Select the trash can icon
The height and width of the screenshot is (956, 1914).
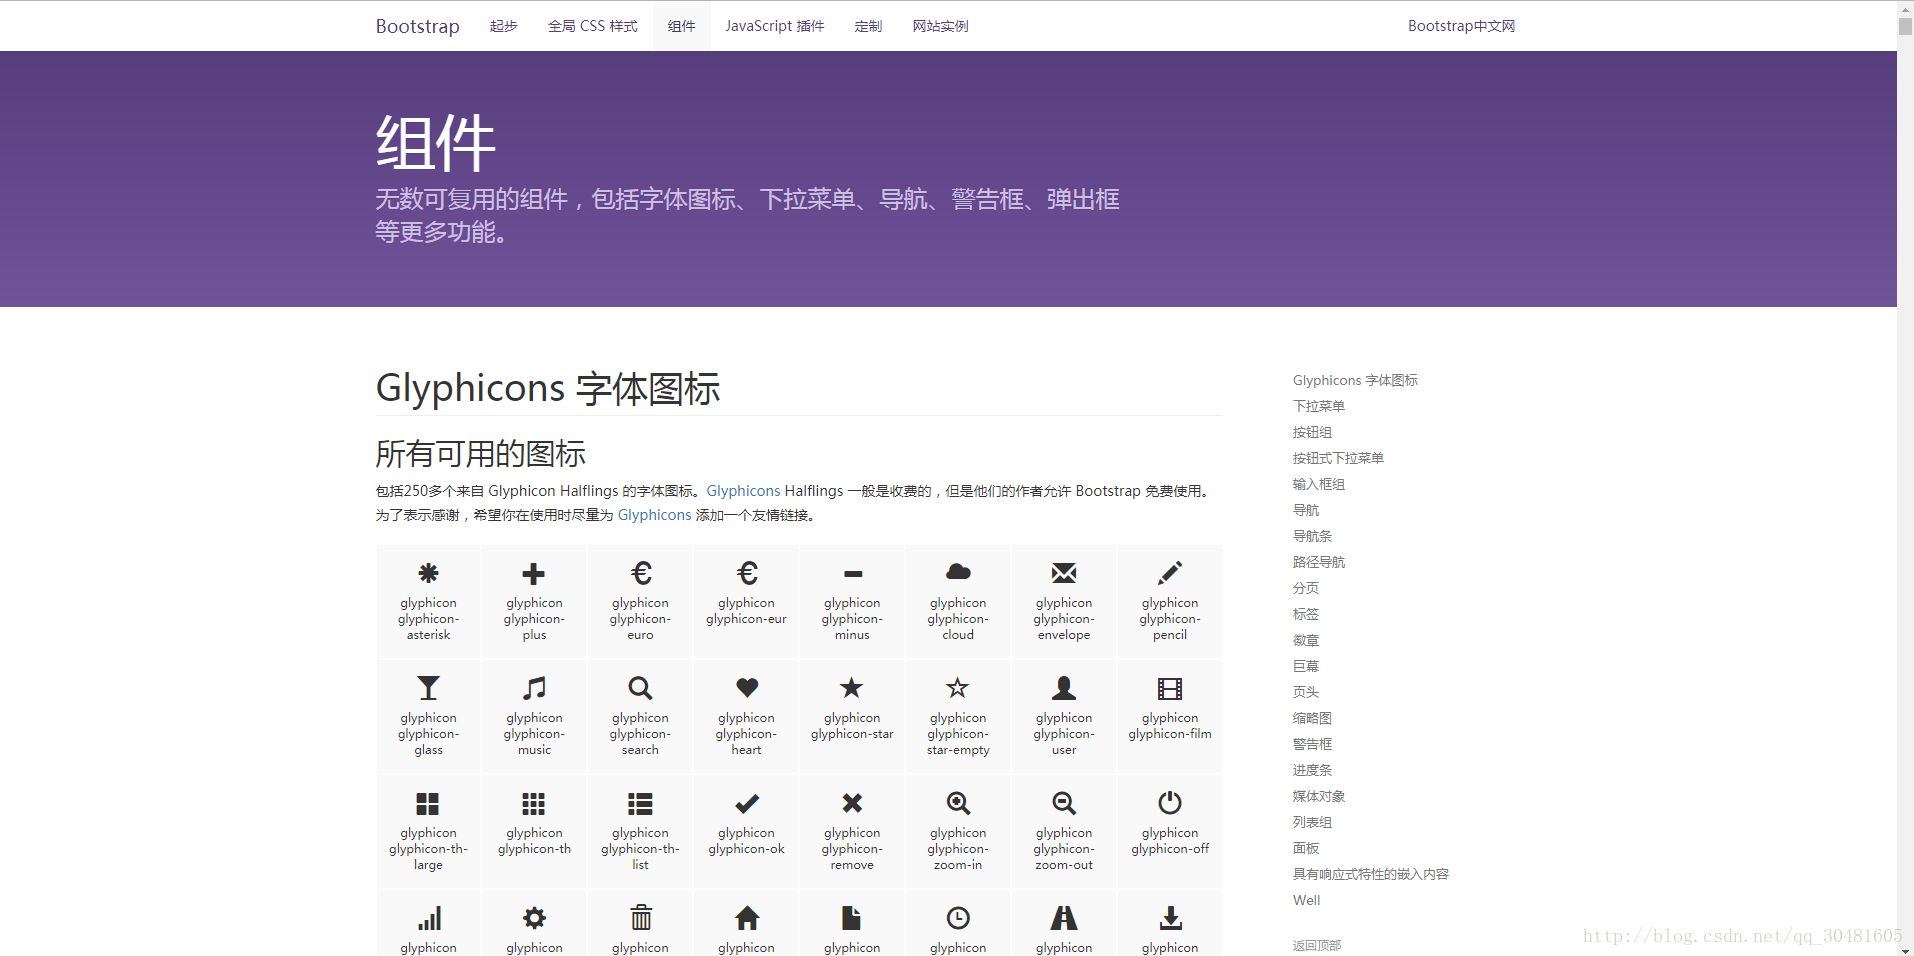point(641,917)
